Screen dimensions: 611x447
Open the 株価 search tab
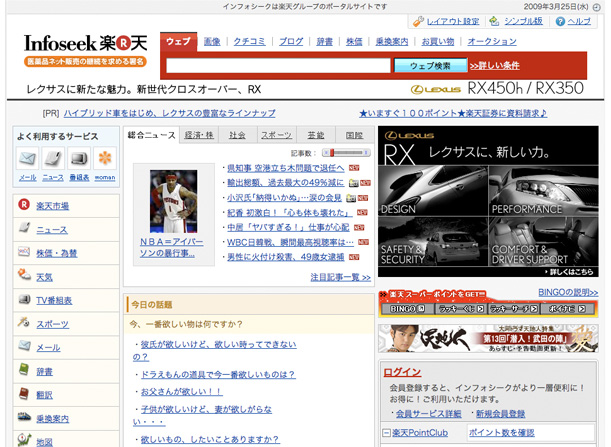pyautogui.click(x=354, y=42)
